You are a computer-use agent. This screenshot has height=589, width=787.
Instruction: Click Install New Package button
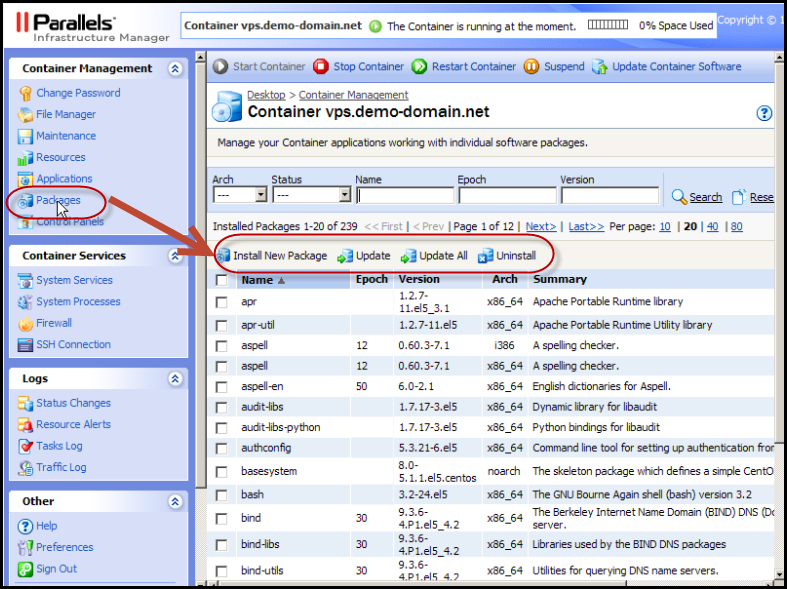click(272, 256)
